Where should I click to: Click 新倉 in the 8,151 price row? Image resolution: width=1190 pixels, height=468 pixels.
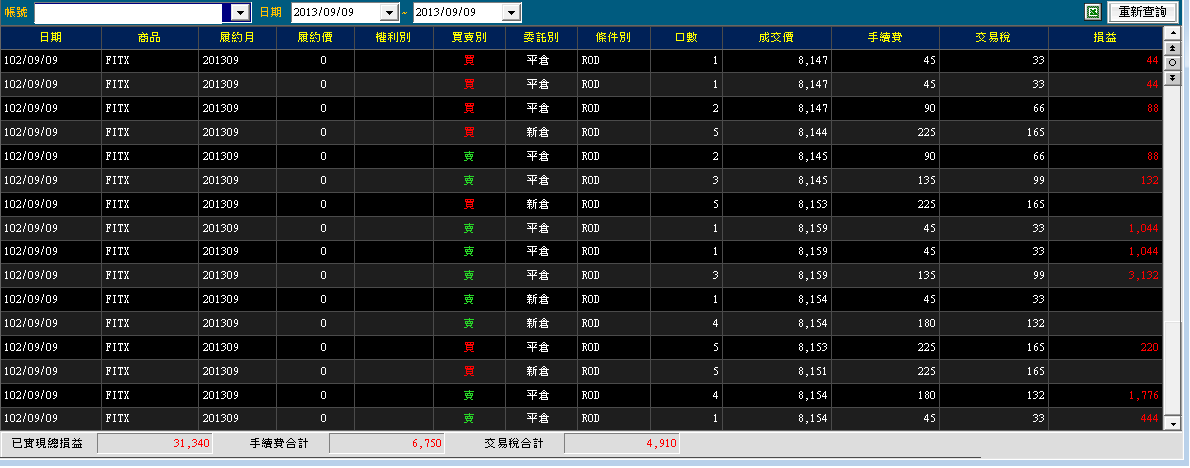coord(541,371)
